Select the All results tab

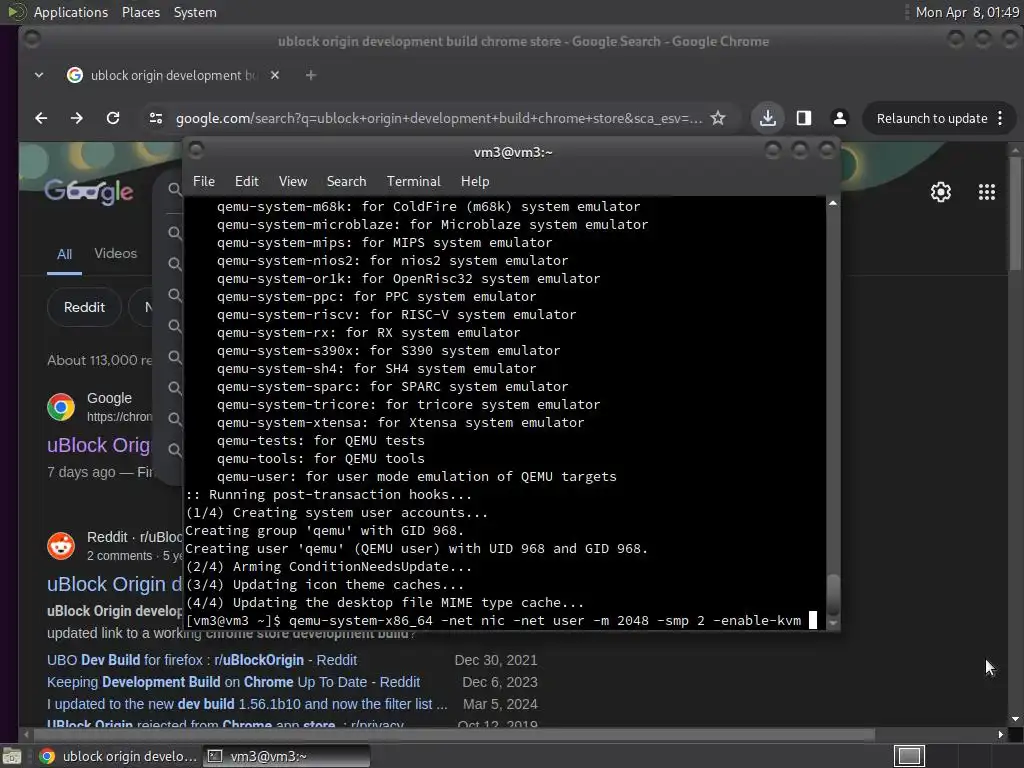click(64, 255)
